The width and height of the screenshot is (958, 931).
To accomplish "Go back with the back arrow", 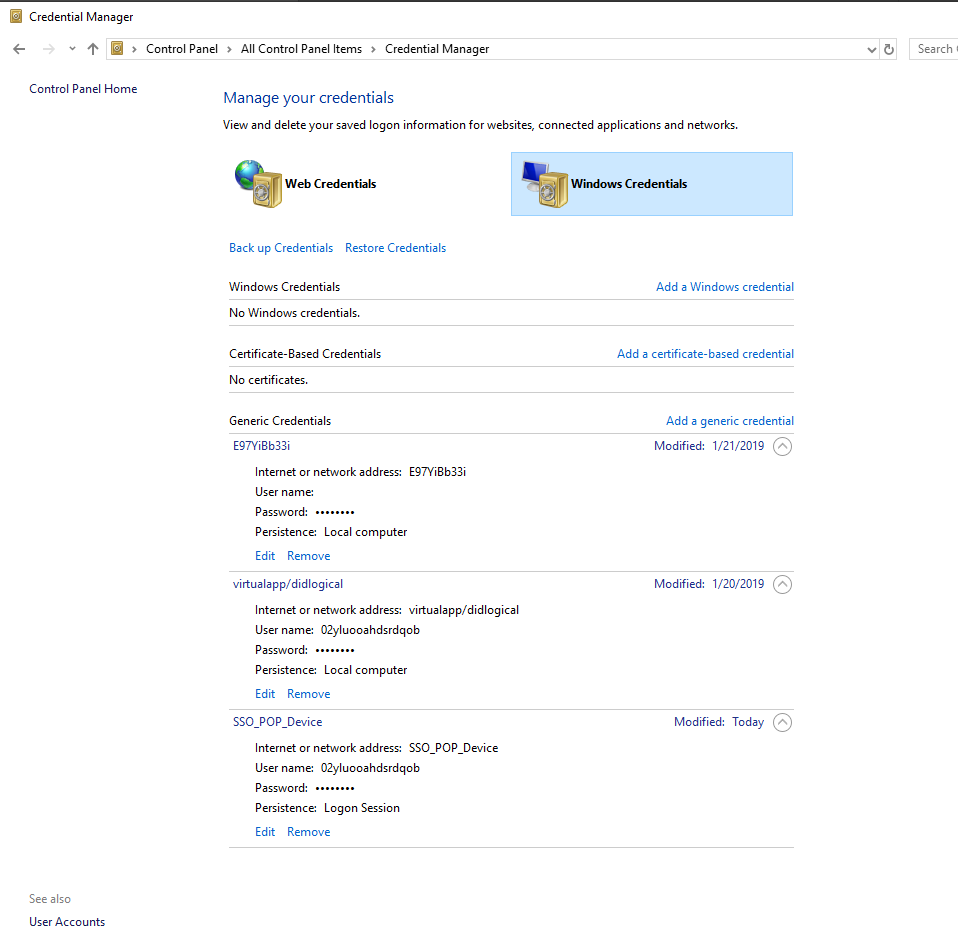I will (x=20, y=49).
